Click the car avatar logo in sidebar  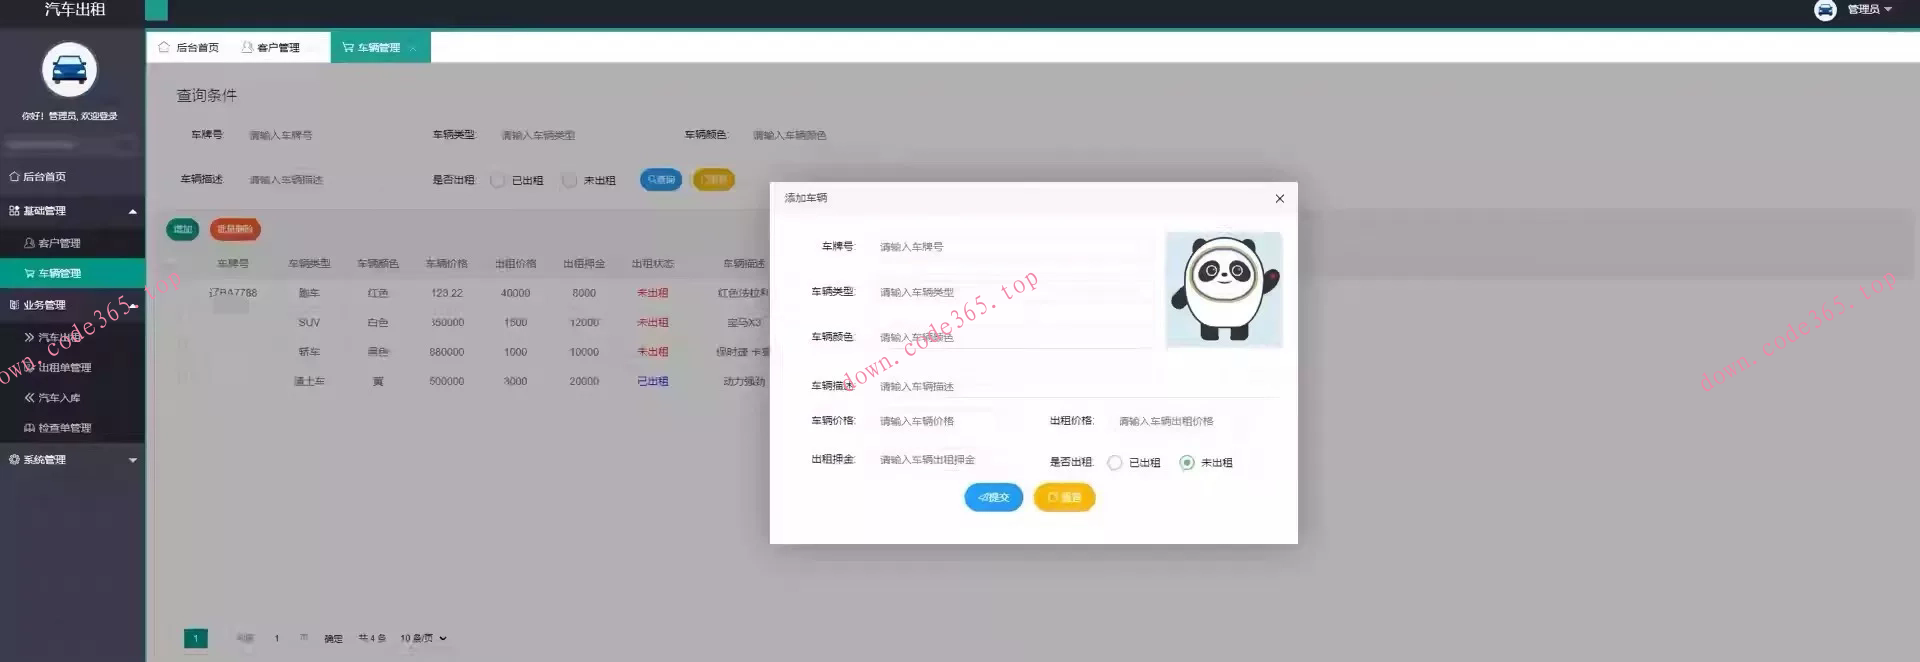pos(69,70)
